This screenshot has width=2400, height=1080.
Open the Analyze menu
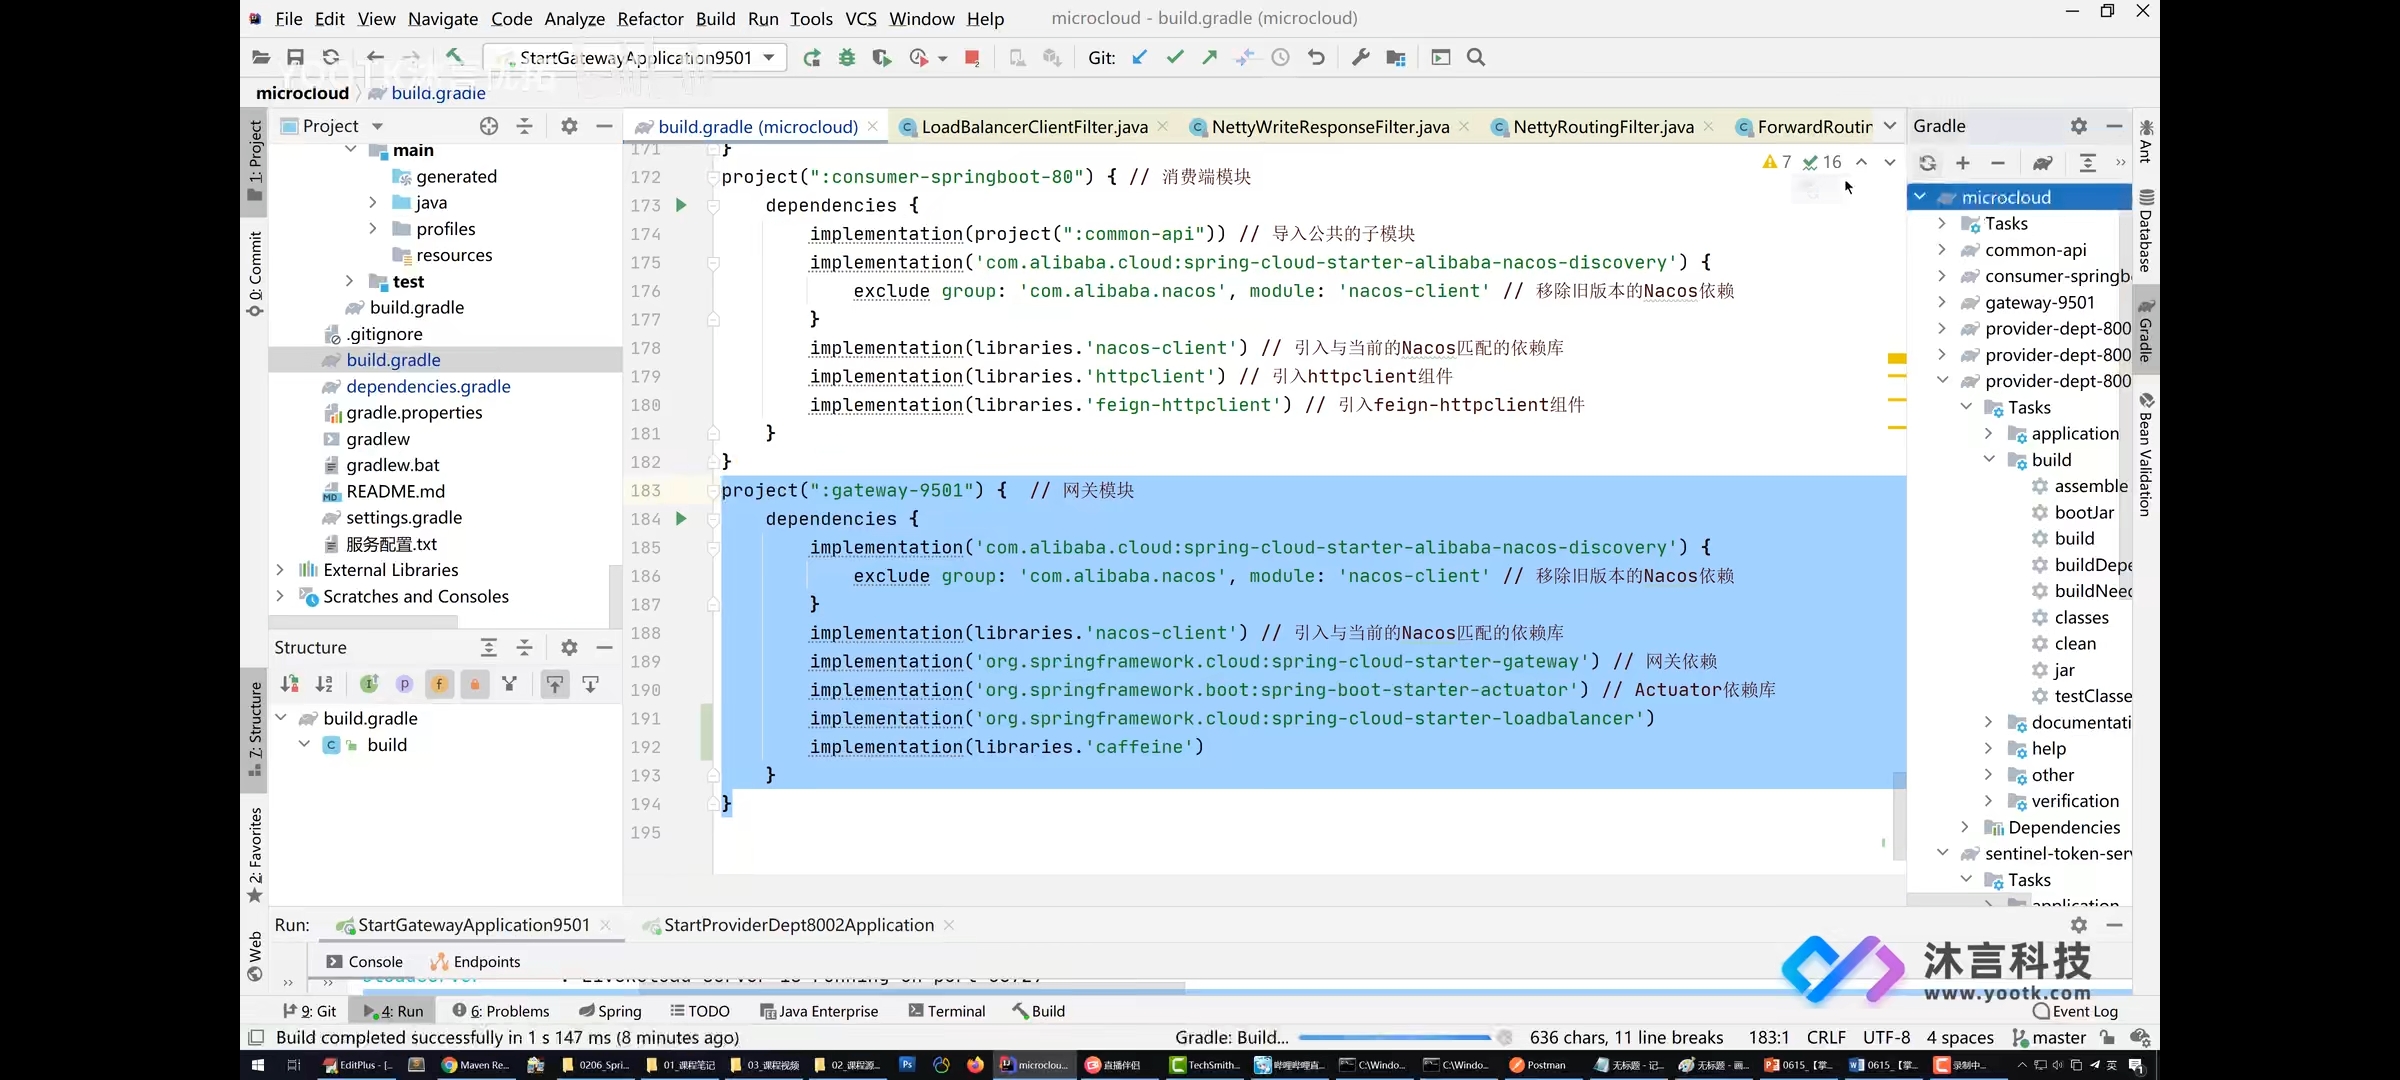pos(574,19)
